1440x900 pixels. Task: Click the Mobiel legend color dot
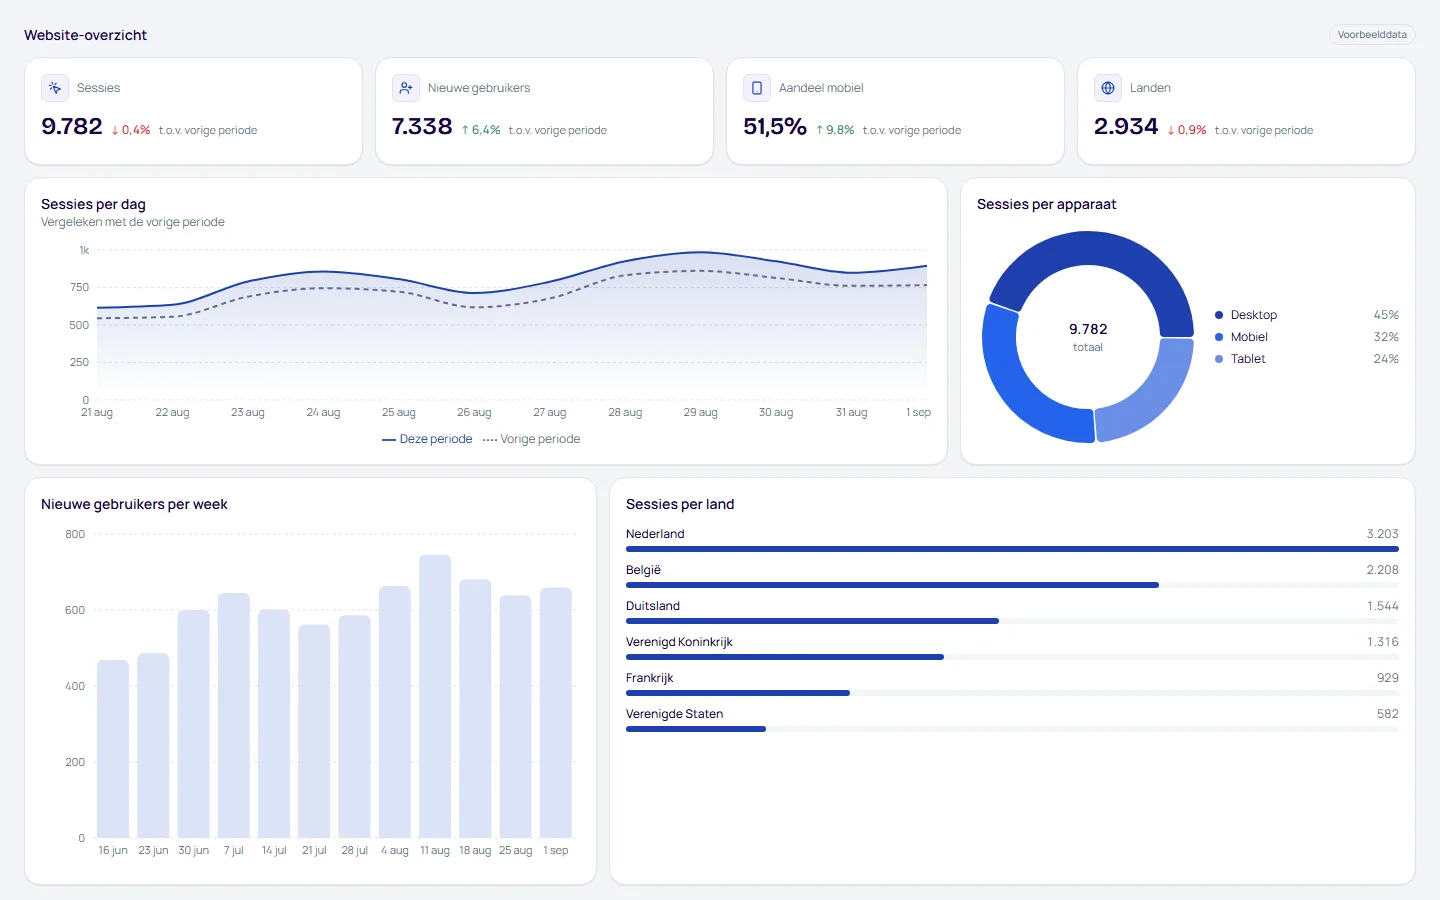tap(1219, 337)
